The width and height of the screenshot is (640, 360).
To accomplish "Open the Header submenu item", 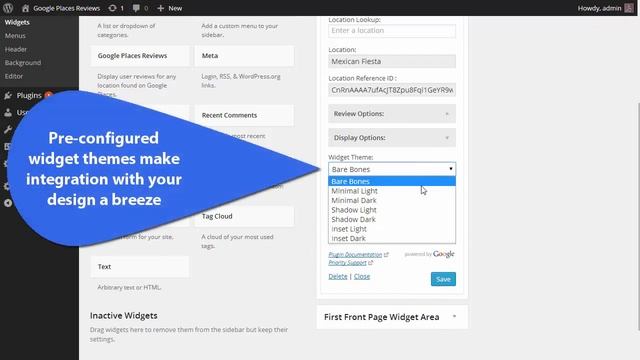I will point(16,49).
